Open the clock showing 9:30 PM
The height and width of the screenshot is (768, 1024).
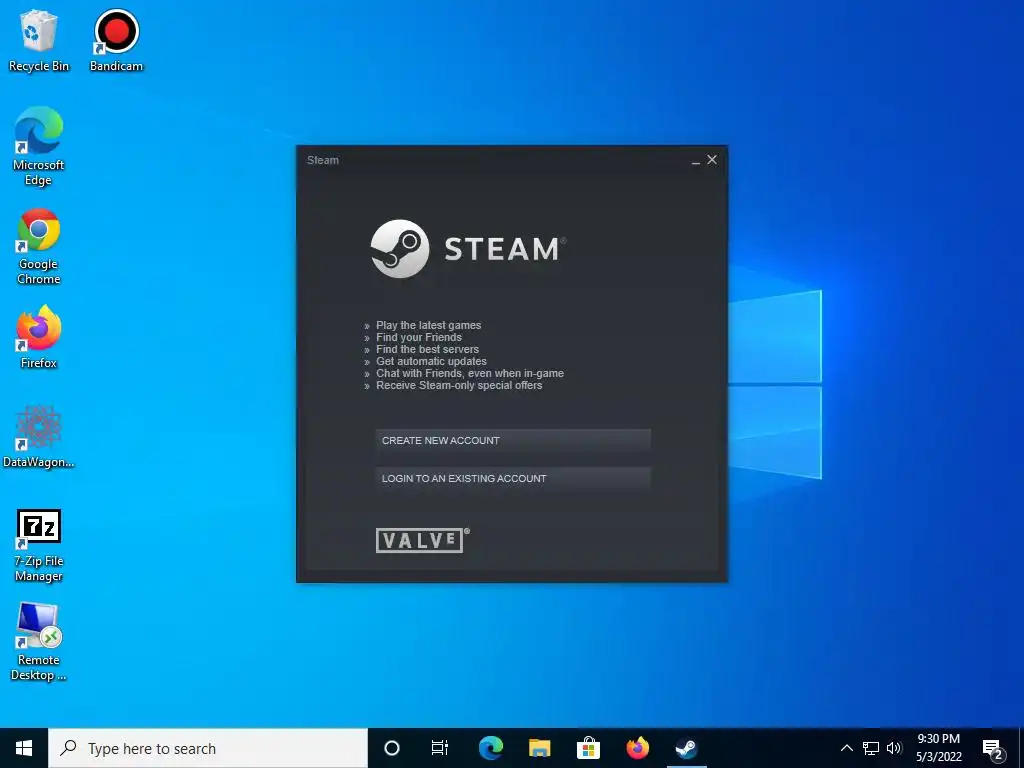938,748
